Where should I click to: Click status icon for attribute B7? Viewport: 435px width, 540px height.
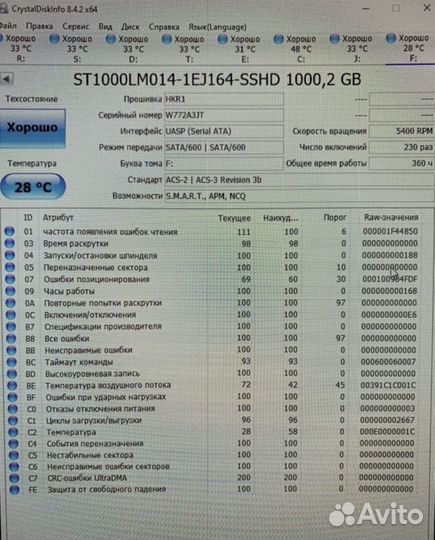(x=11, y=326)
